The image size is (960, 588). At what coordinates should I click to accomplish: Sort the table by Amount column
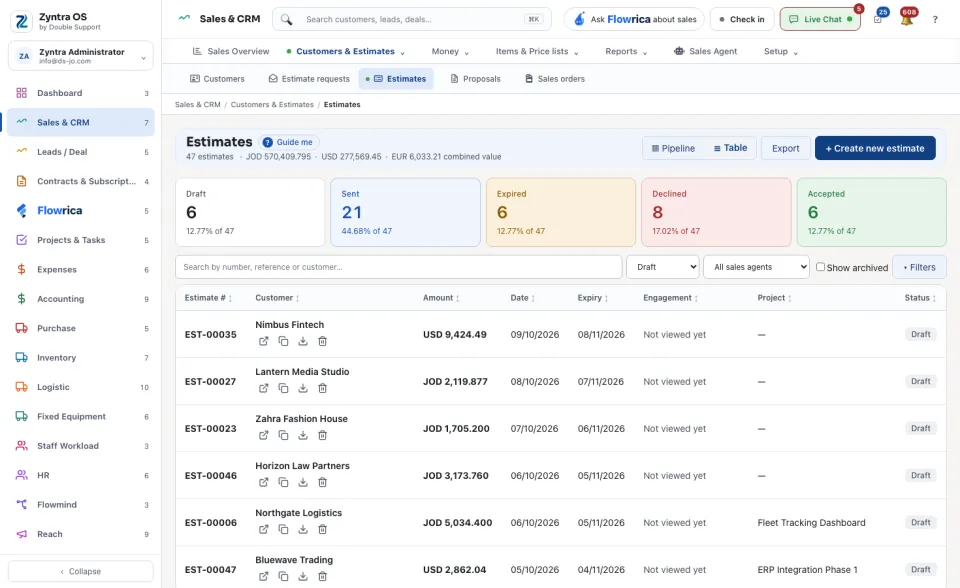point(441,298)
